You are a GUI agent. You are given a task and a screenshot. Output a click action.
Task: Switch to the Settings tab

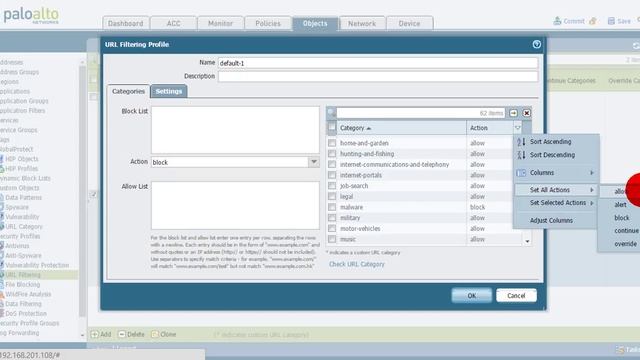point(169,91)
